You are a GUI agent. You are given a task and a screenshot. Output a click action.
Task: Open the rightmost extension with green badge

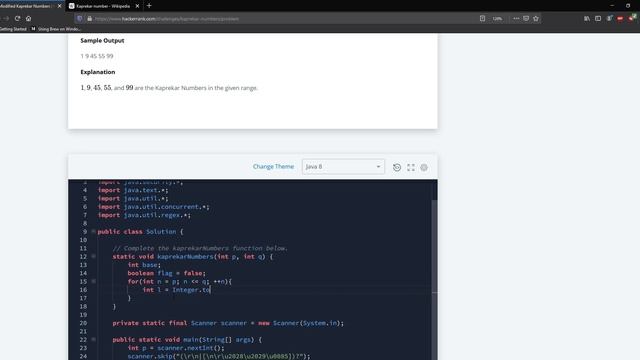631,18
